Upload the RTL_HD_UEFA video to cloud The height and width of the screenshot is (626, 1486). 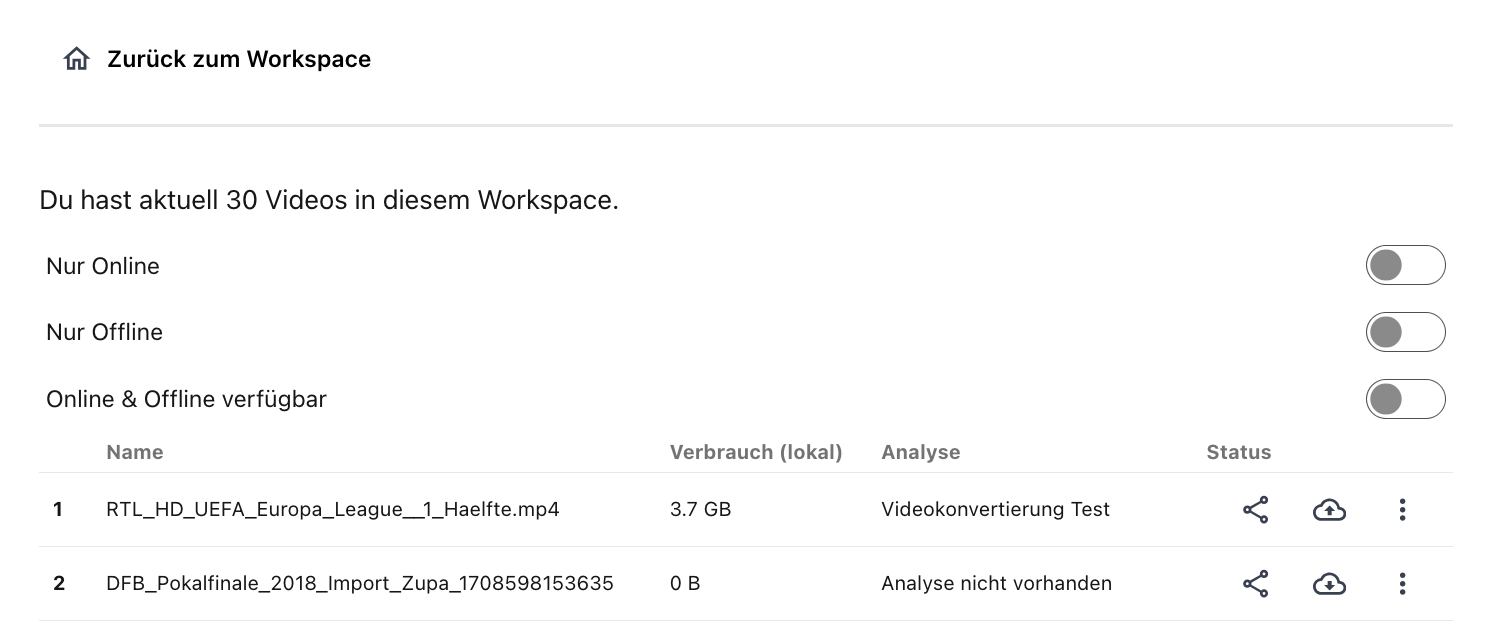1328,510
